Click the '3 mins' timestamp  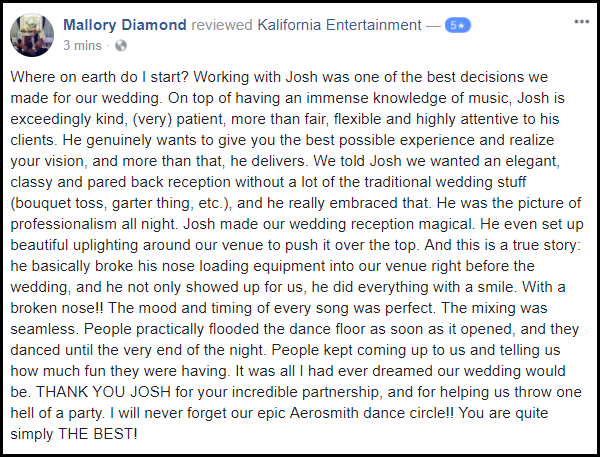tap(82, 46)
